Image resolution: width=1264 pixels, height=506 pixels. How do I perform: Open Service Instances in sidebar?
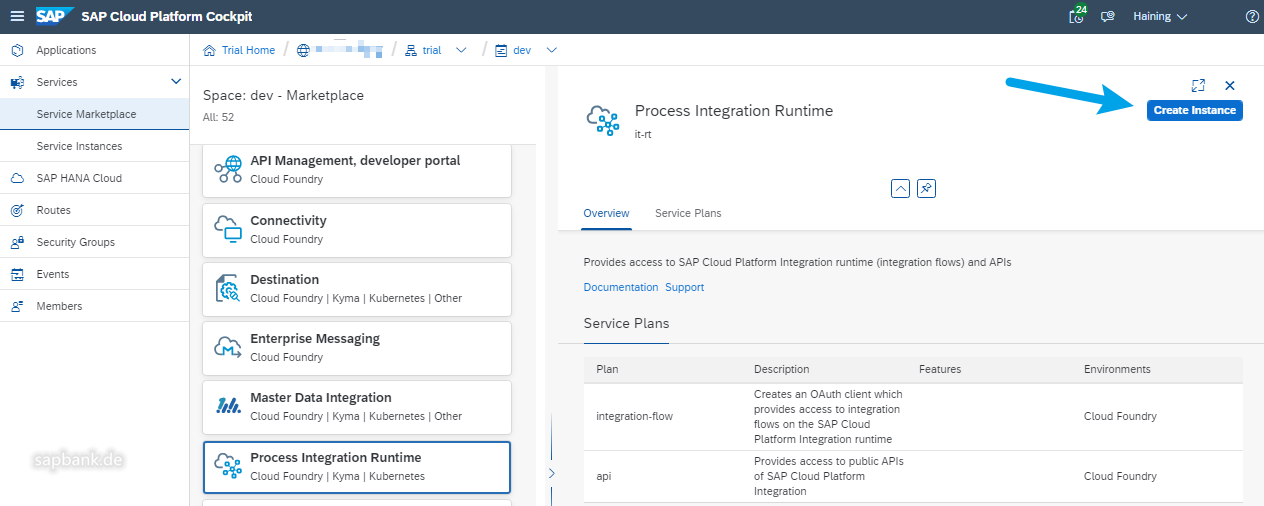click(94, 146)
